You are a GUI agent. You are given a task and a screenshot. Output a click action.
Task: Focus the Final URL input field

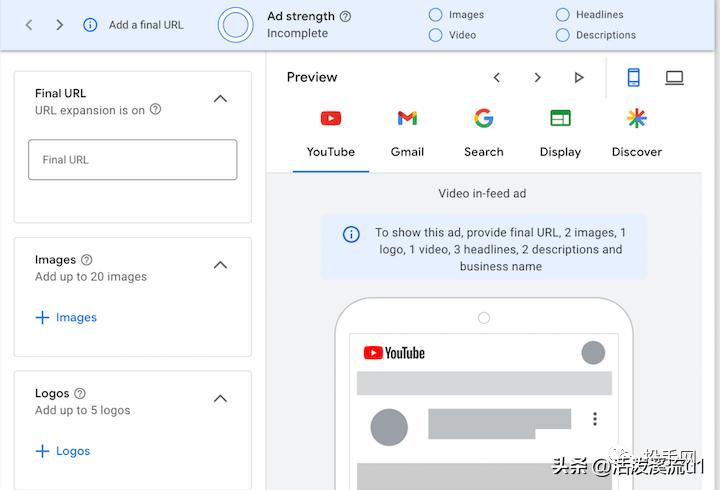[133, 159]
